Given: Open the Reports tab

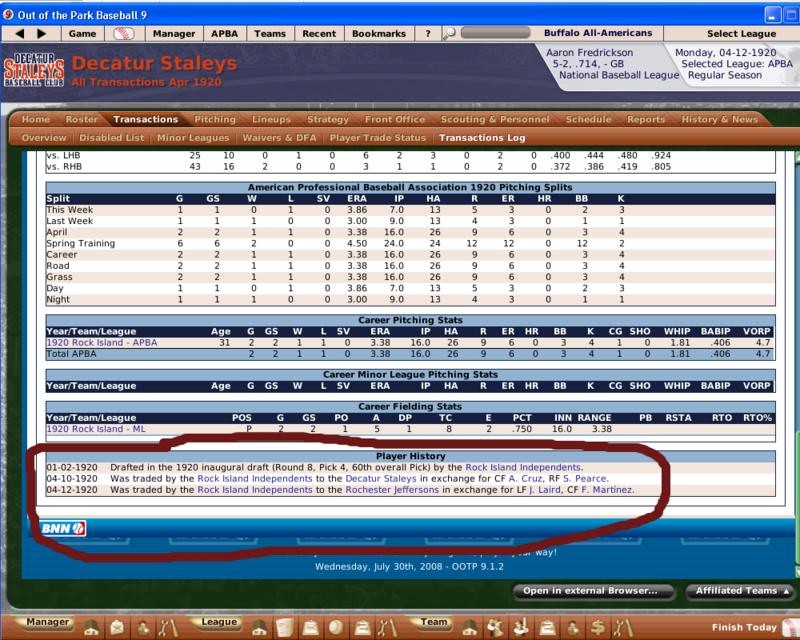Looking at the screenshot, I should click(646, 119).
